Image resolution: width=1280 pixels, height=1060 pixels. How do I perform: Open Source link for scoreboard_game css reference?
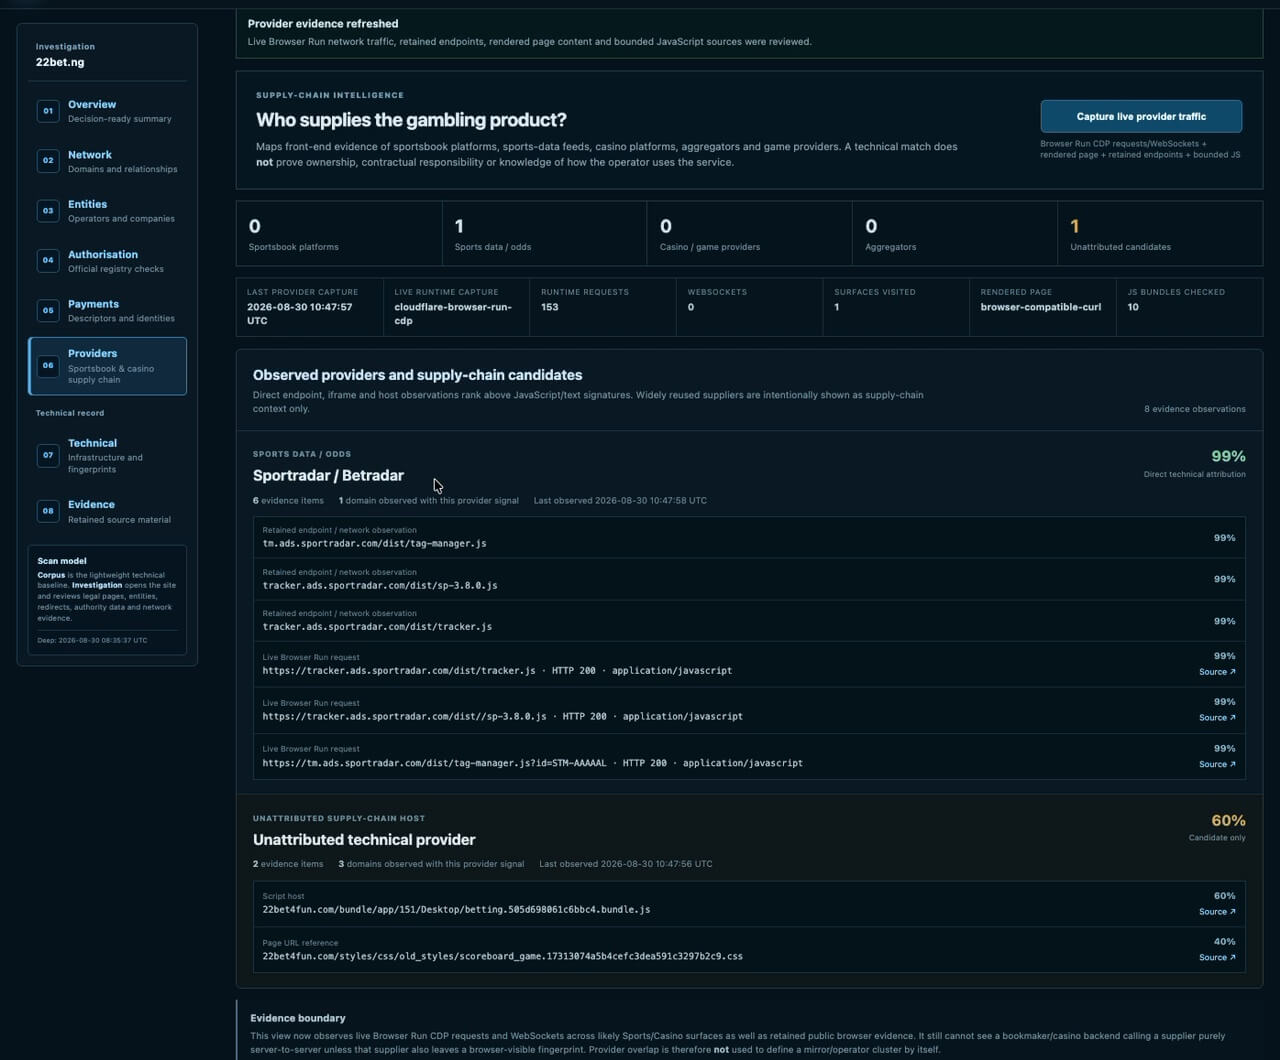click(1217, 957)
